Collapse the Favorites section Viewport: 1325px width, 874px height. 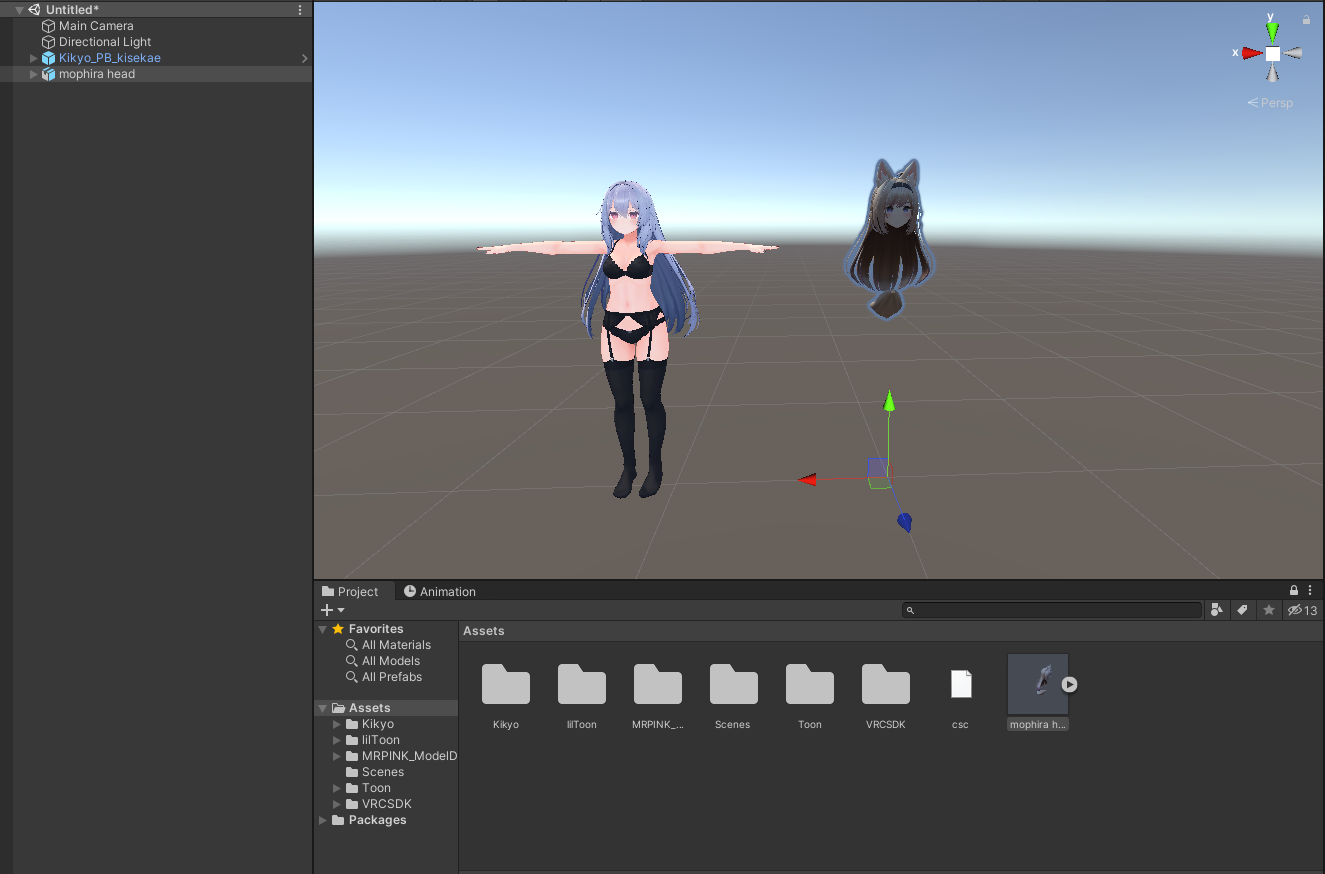(323, 629)
